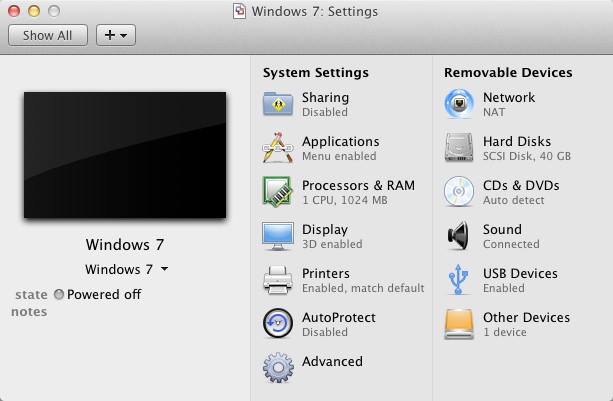613x401 pixels.
Task: Open the Display monitor icon
Action: (x=278, y=236)
